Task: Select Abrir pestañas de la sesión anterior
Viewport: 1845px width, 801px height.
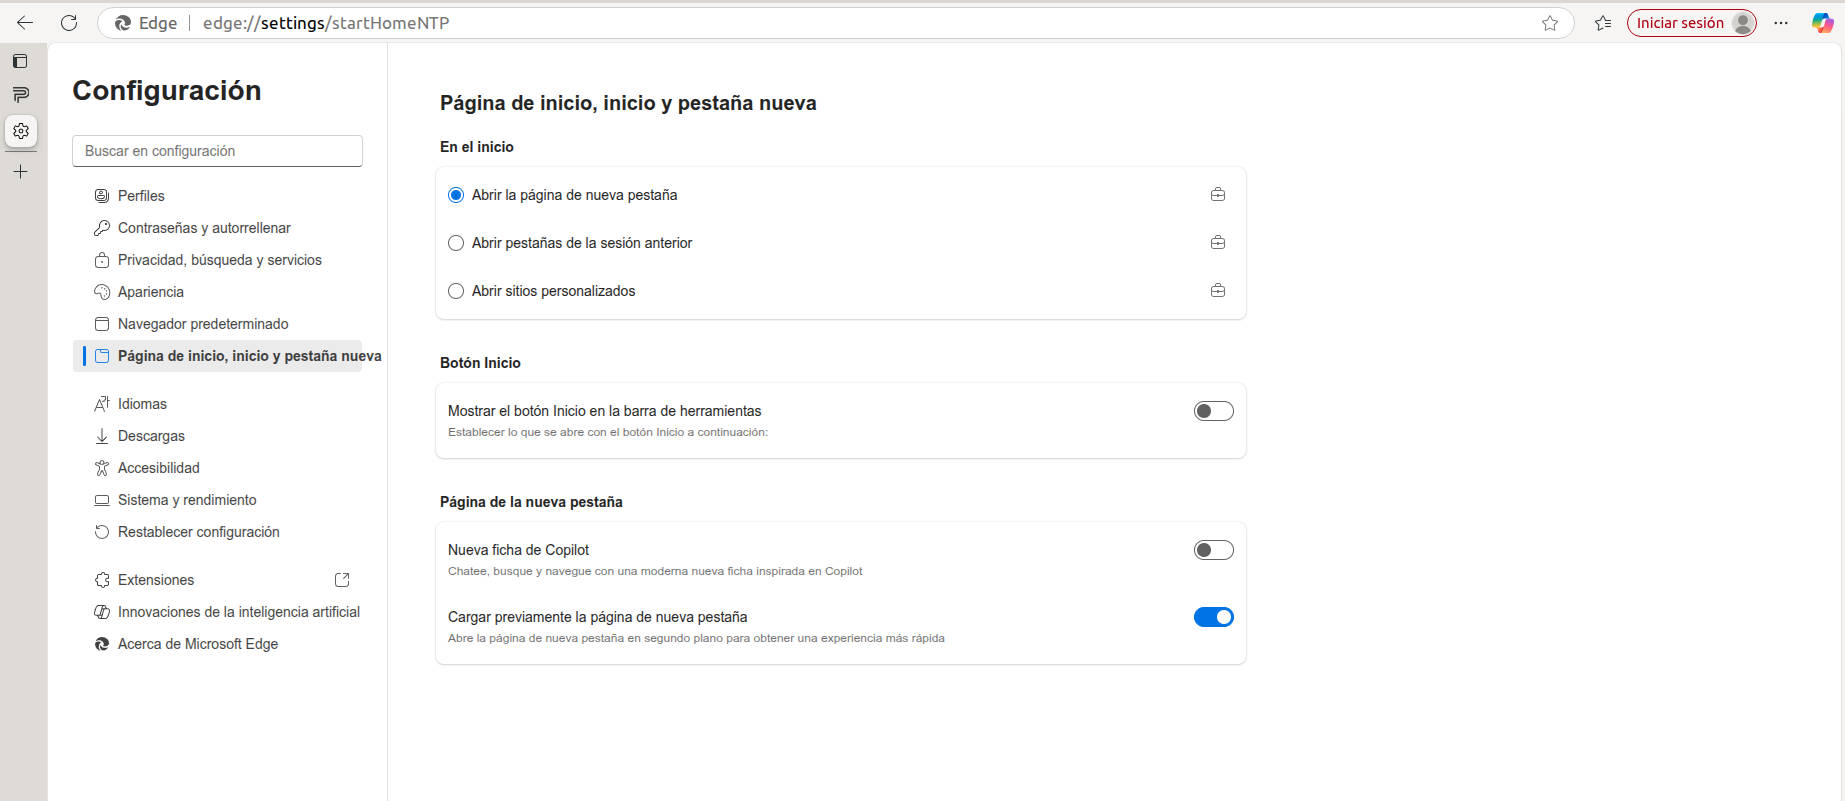Action: tap(456, 243)
